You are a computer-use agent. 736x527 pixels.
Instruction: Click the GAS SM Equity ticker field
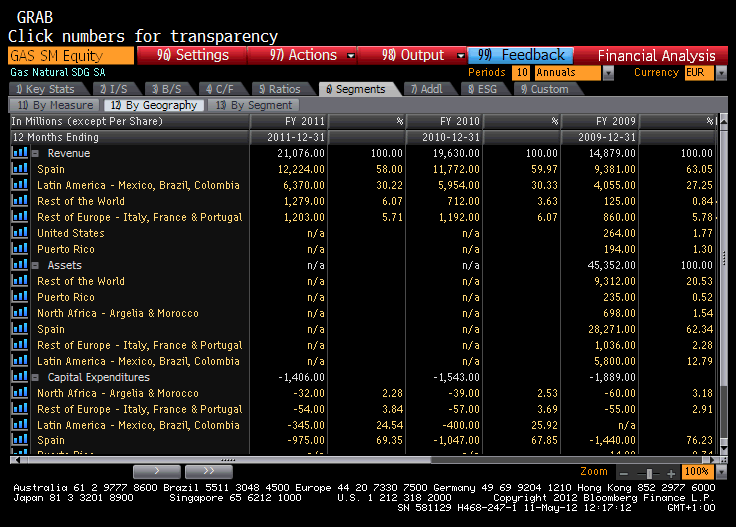[x=71, y=55]
